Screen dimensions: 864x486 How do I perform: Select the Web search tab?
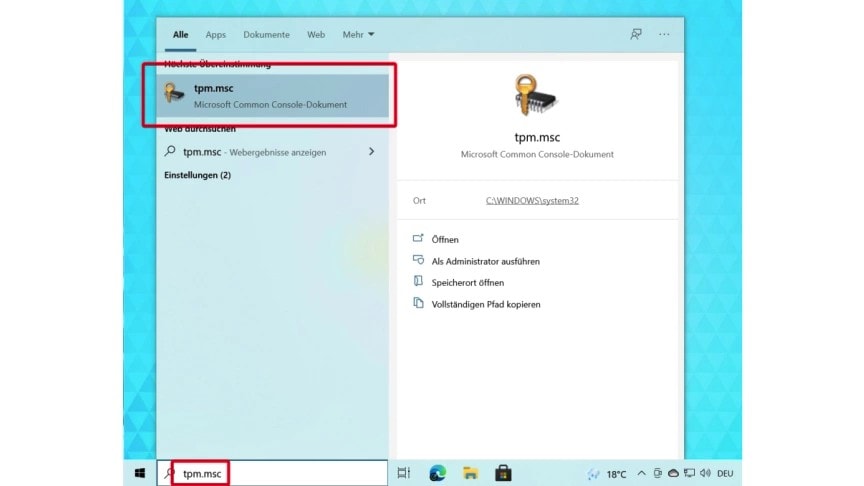click(x=316, y=34)
